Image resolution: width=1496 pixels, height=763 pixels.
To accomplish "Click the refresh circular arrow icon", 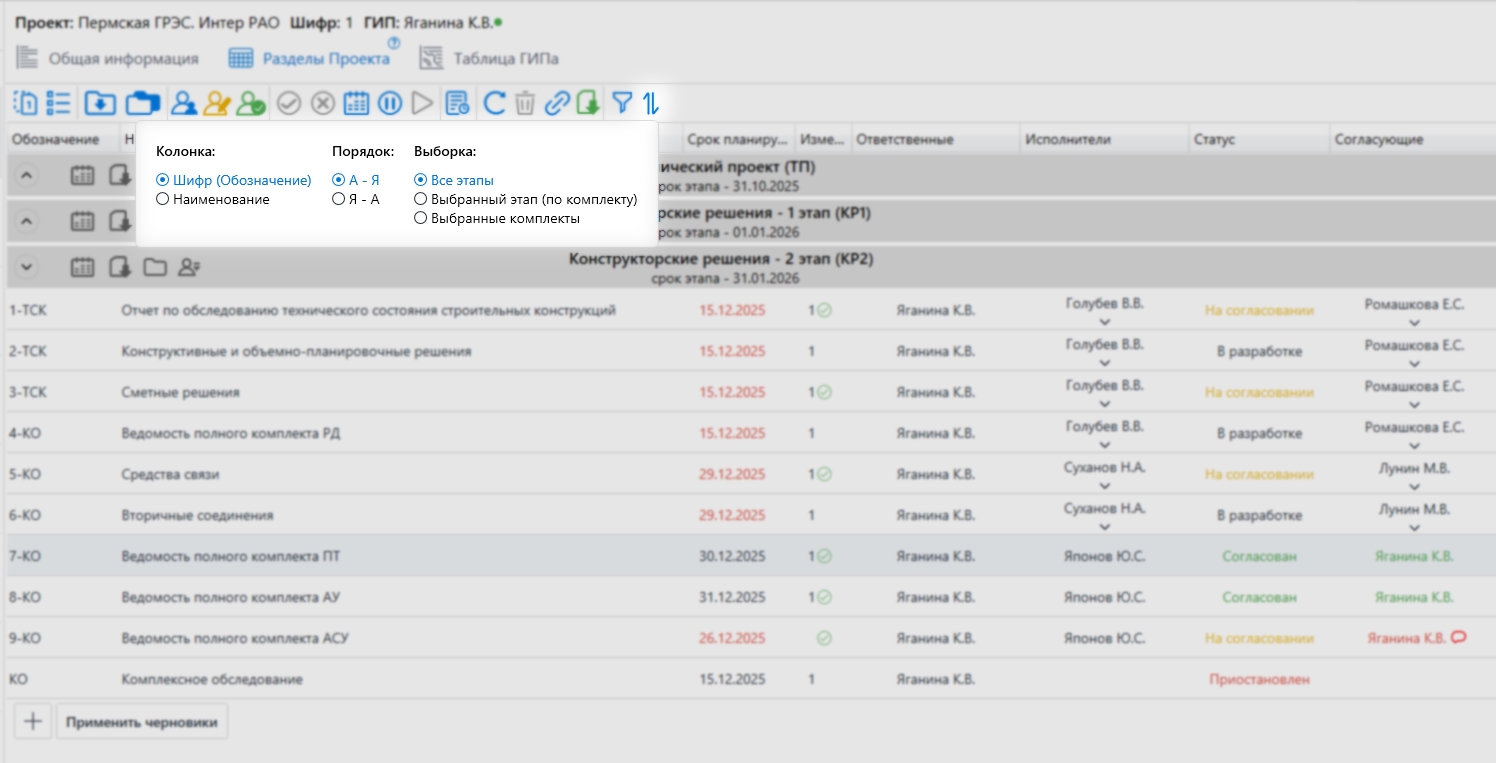I will click(x=494, y=103).
